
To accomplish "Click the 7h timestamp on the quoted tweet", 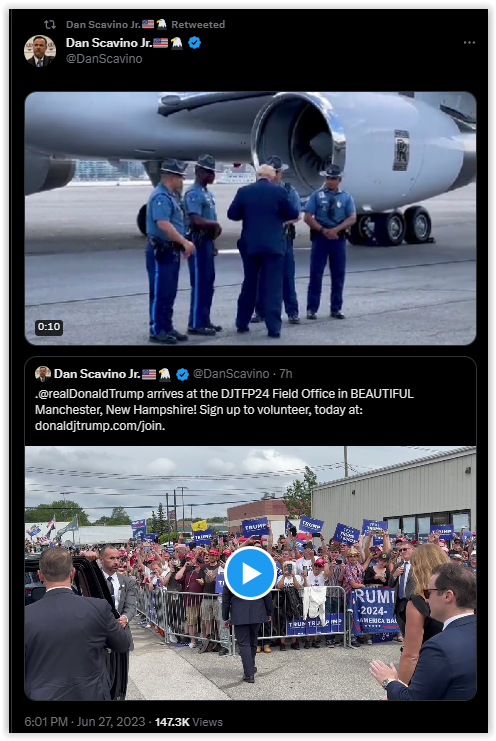I will point(286,374).
